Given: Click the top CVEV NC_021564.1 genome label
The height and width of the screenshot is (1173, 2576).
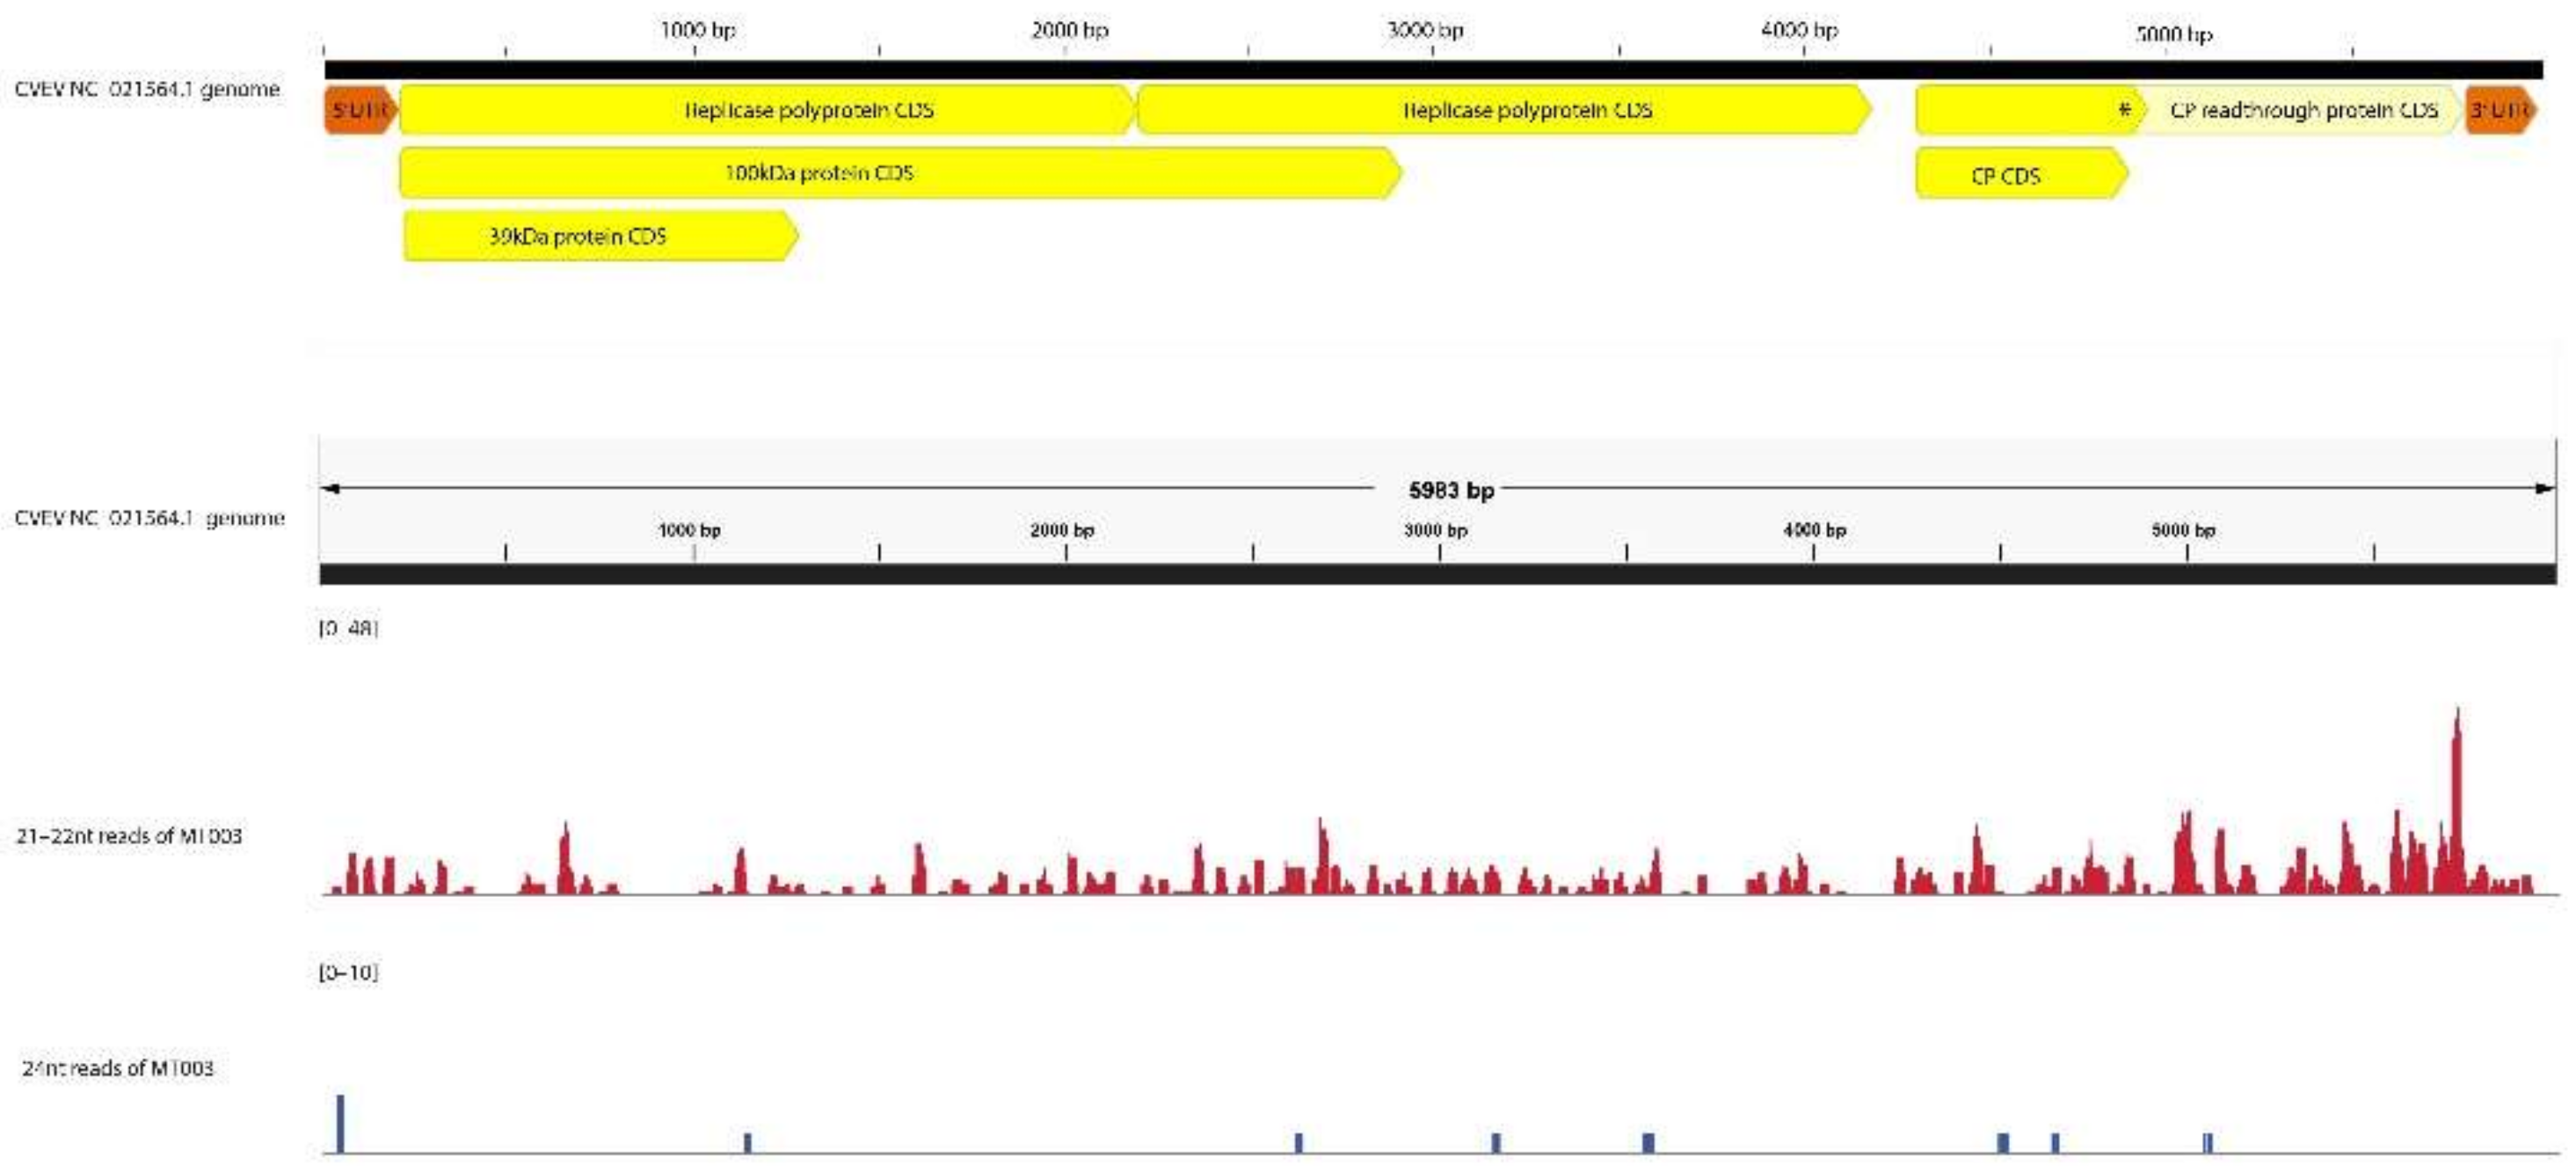Looking at the screenshot, I should tap(147, 89).
